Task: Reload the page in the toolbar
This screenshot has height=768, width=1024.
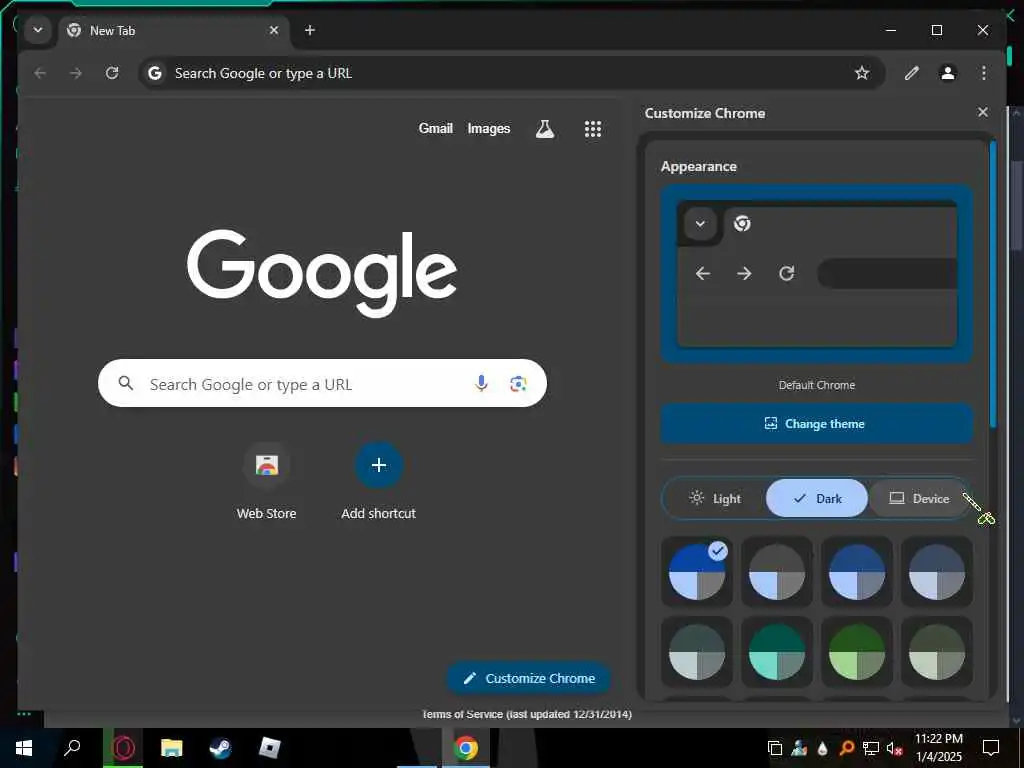Action: pyautogui.click(x=112, y=73)
